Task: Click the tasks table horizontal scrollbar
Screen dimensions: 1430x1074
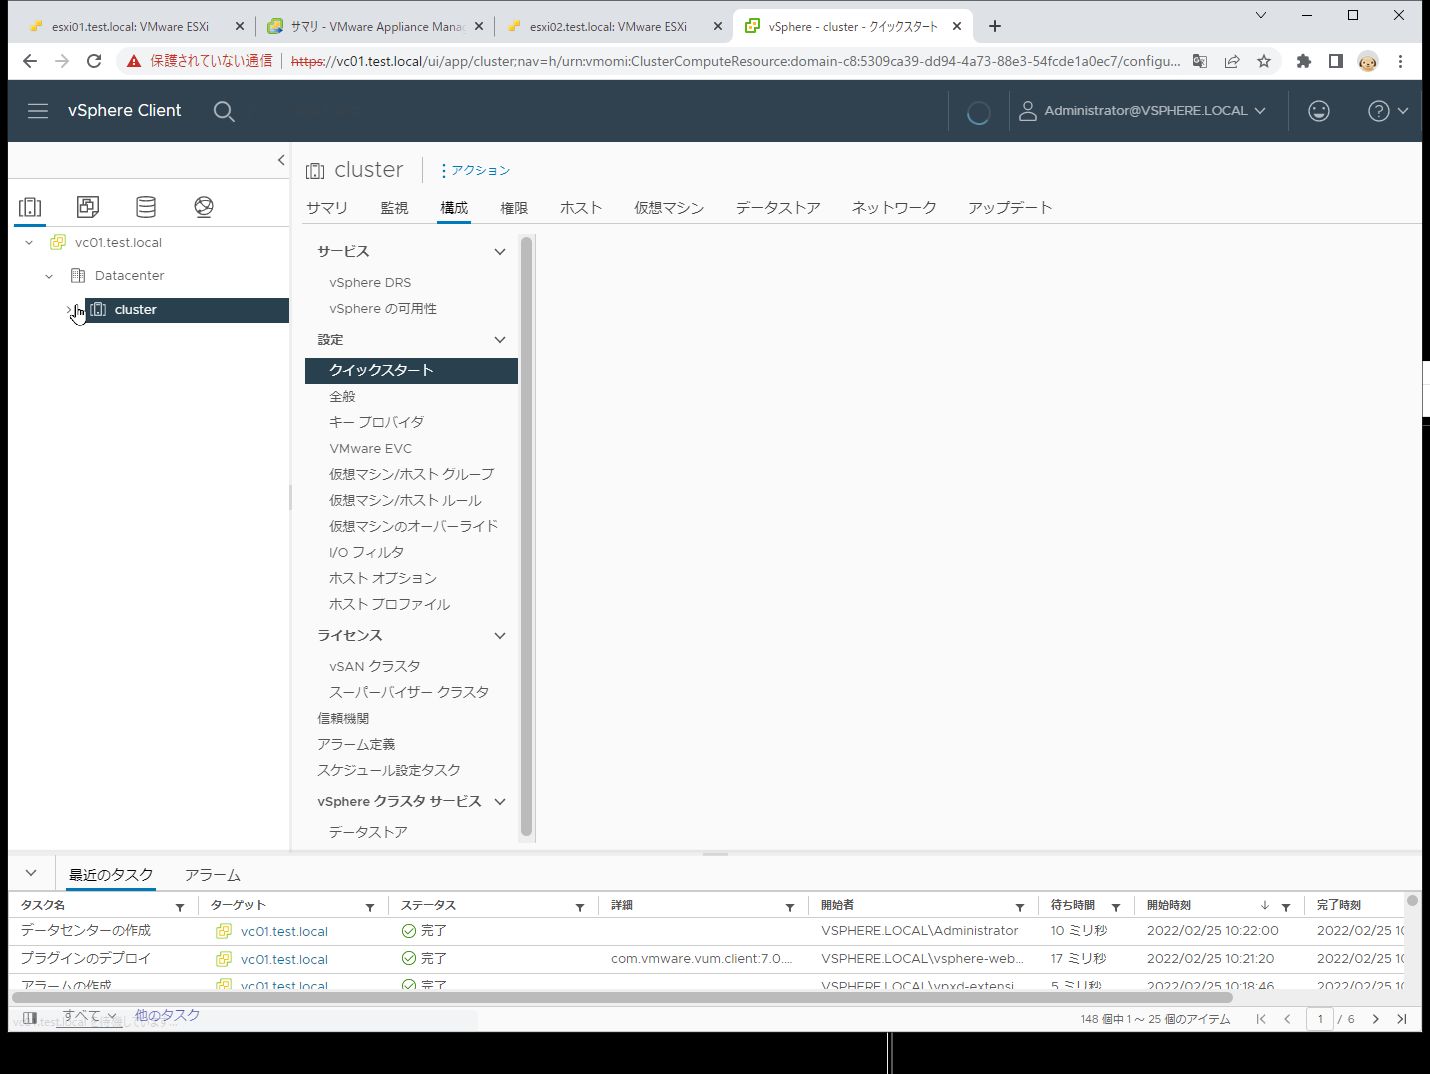Action: (x=622, y=998)
